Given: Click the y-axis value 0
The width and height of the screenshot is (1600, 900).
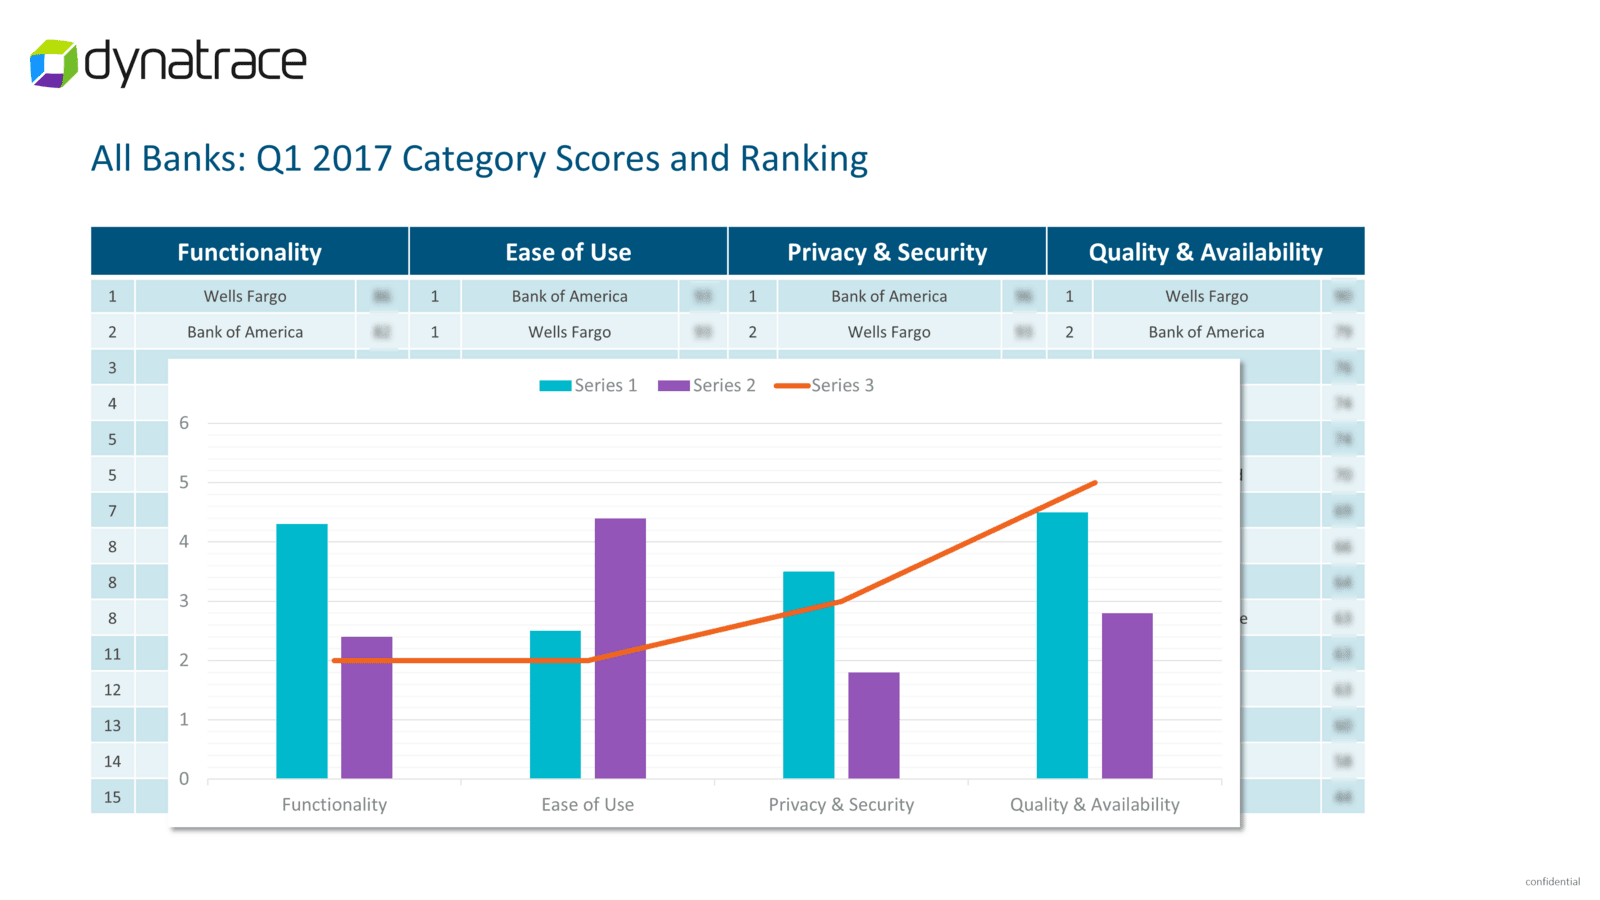Looking at the screenshot, I should point(184,779).
